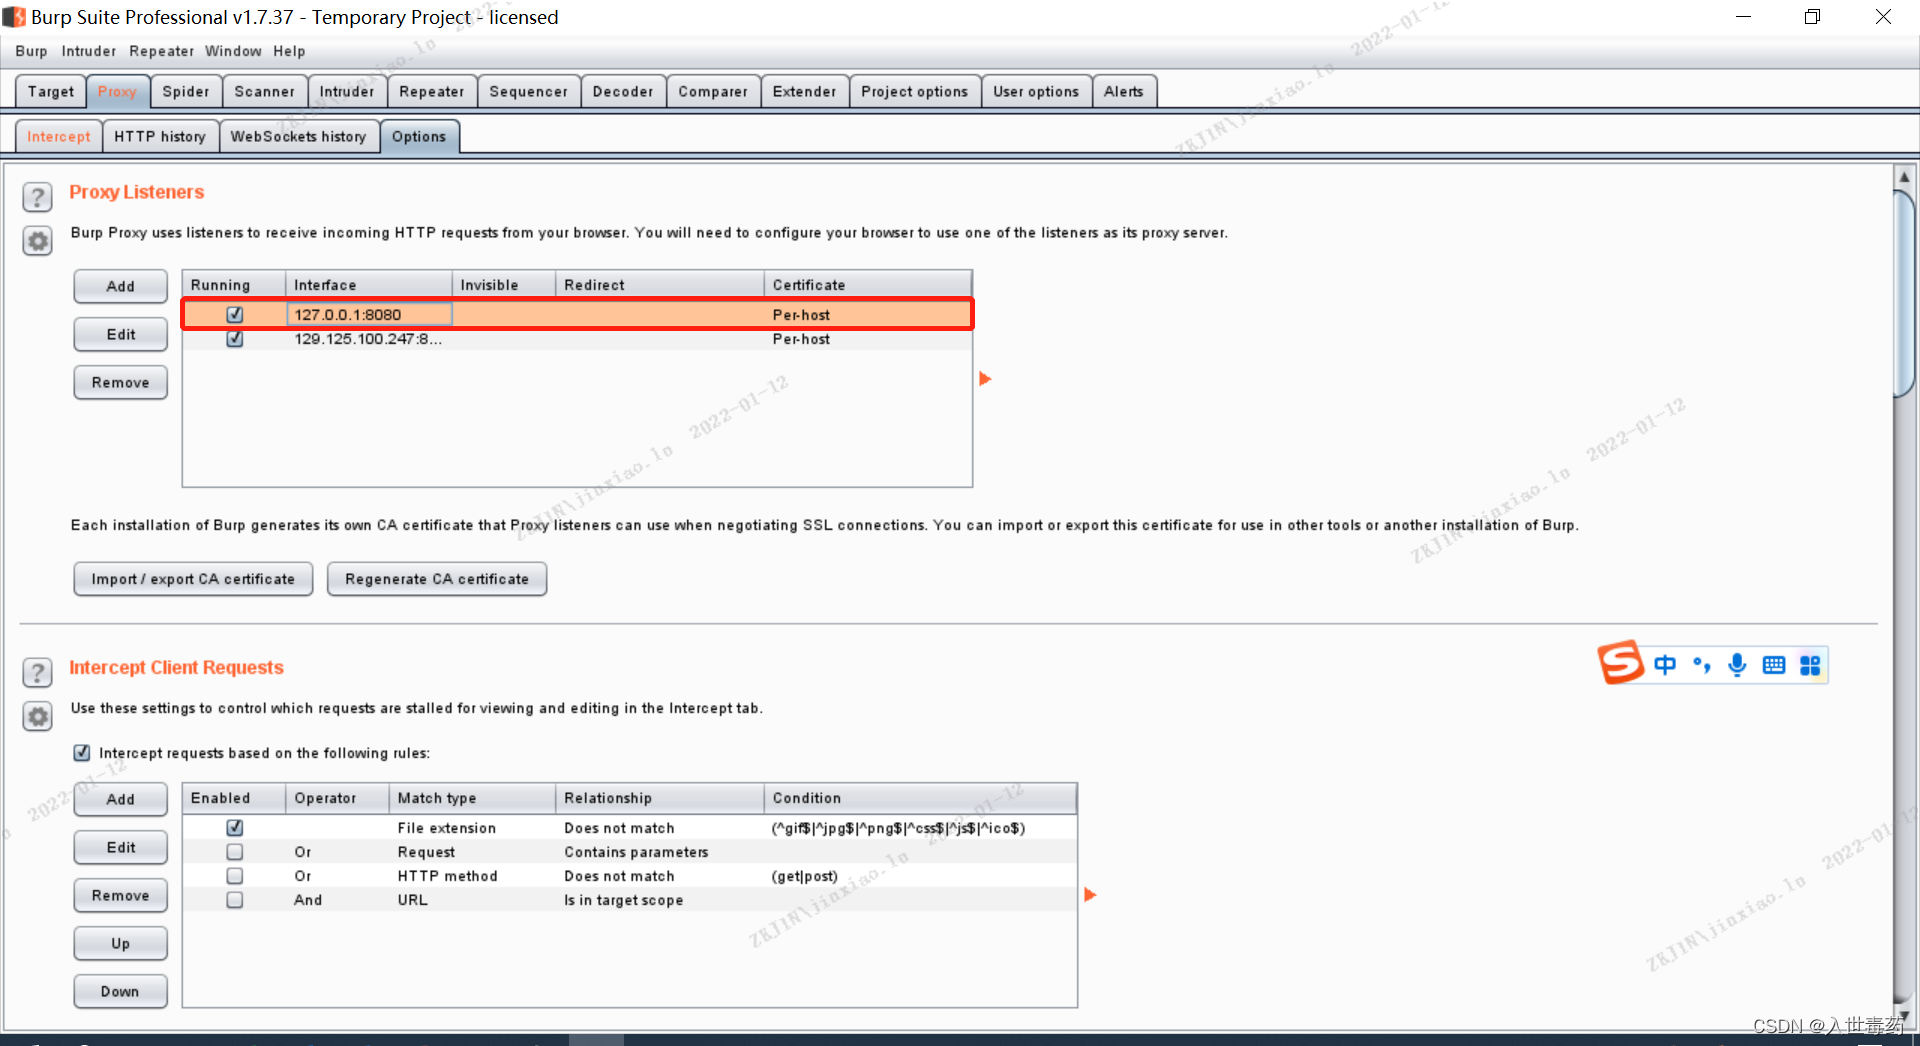Edit selected intercept rule
This screenshot has height=1046, width=1920.
121,847
